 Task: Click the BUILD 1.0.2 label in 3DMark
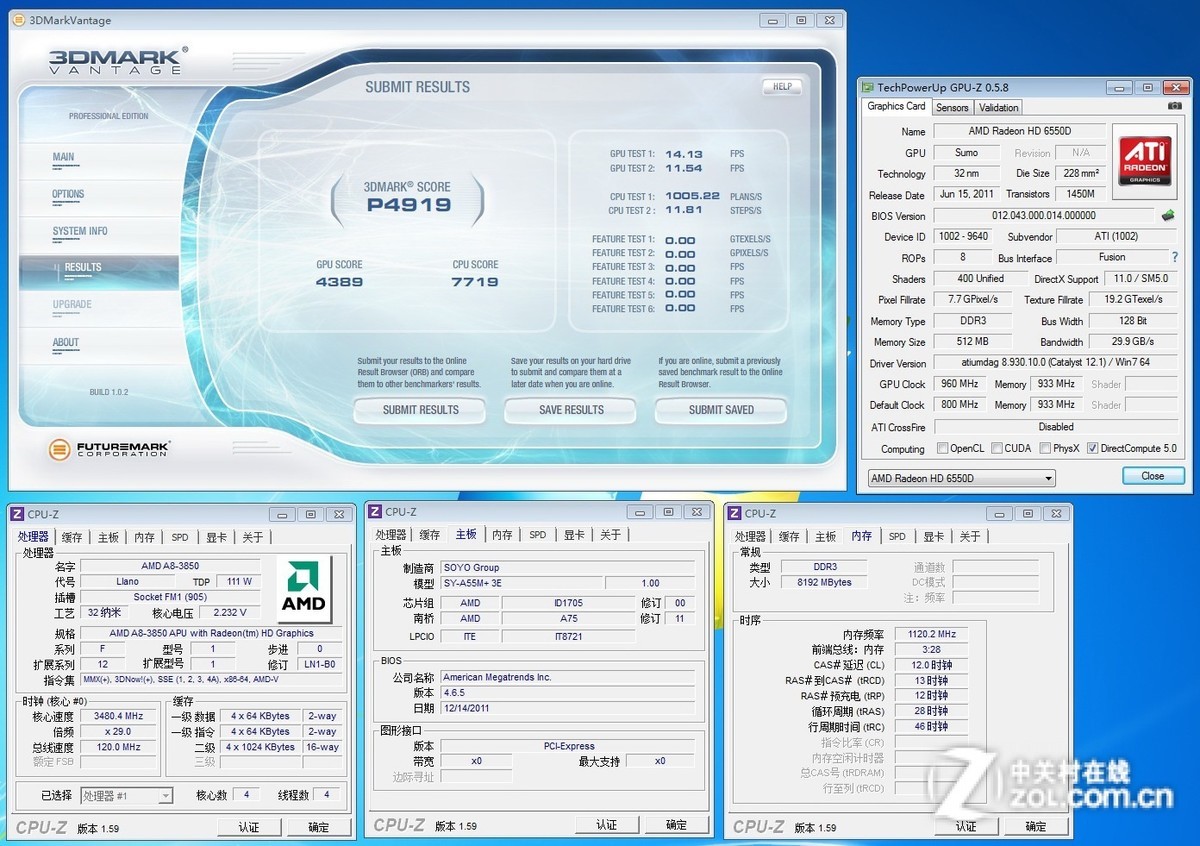pyautogui.click(x=109, y=392)
